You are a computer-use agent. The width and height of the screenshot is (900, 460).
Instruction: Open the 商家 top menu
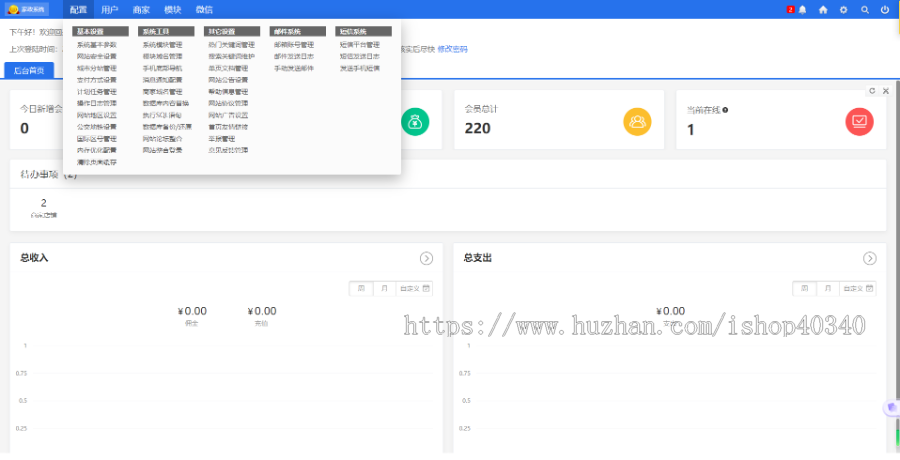point(141,9)
